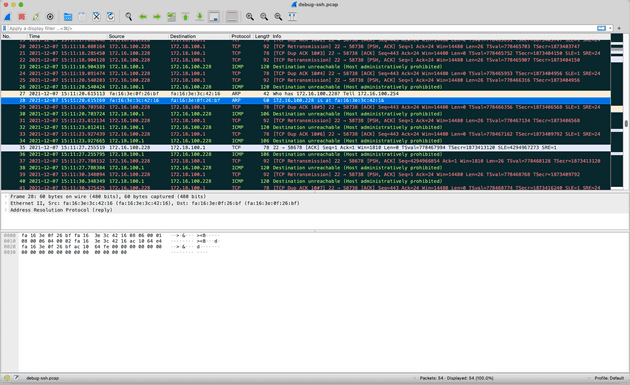Find a packet with magnifier icon
This screenshot has height=385, width=630.
click(x=129, y=17)
